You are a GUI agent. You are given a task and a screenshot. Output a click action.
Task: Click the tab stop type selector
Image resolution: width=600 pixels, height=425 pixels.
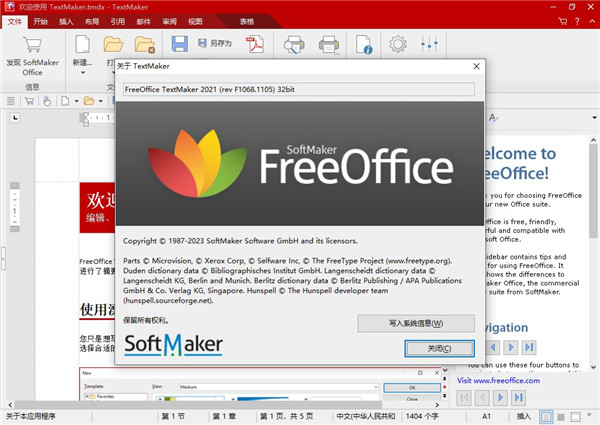click(x=14, y=120)
